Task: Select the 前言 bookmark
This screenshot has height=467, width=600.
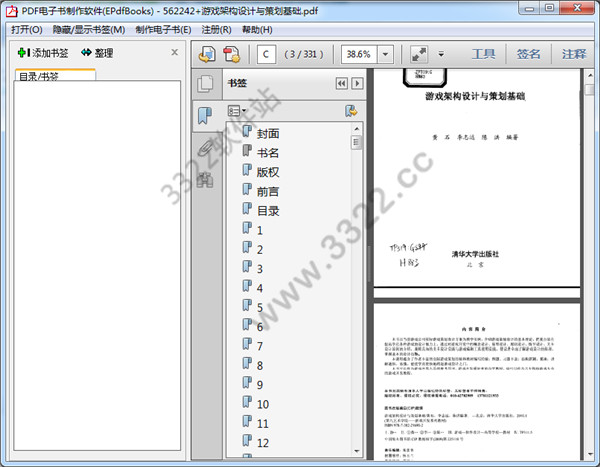Action: tap(267, 191)
